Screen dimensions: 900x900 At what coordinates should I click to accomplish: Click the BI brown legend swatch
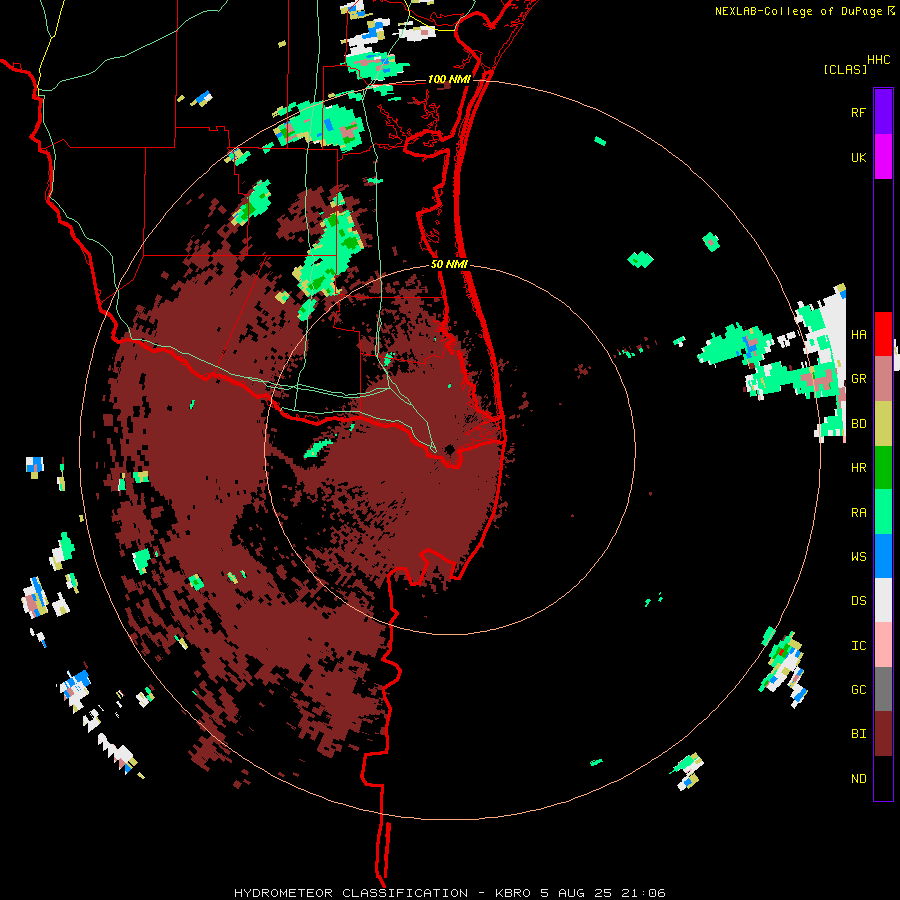click(x=883, y=734)
